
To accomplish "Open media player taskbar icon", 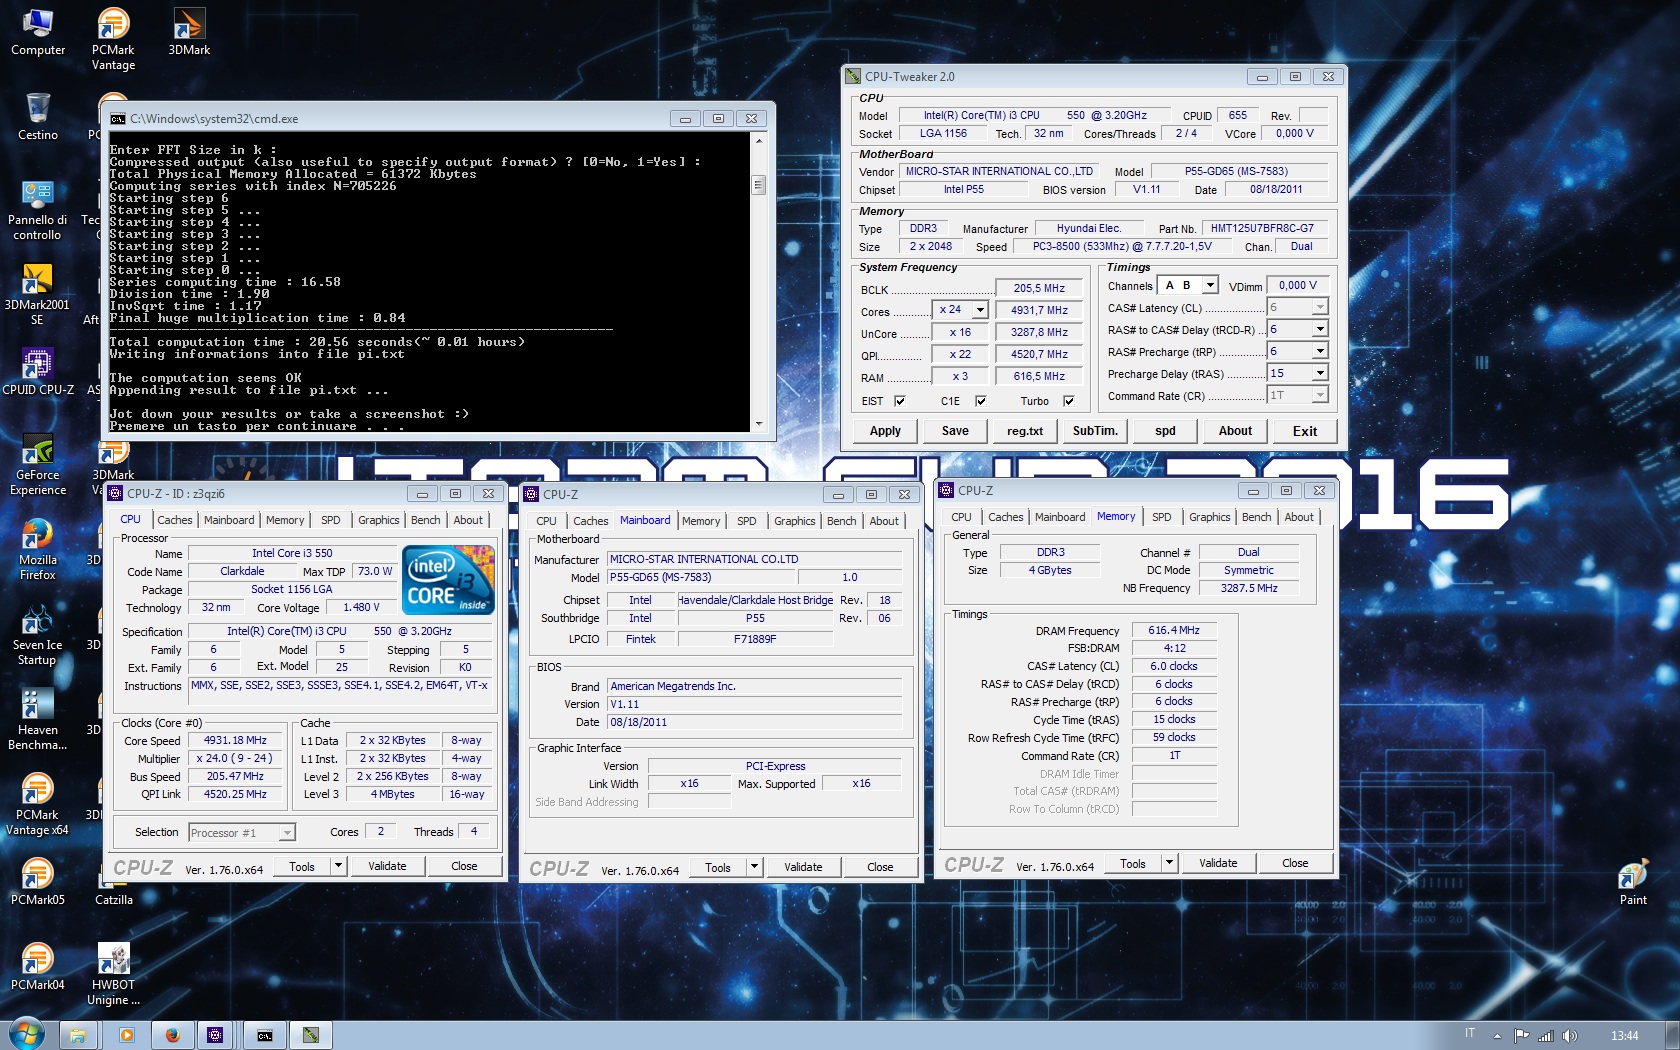I will point(126,1035).
